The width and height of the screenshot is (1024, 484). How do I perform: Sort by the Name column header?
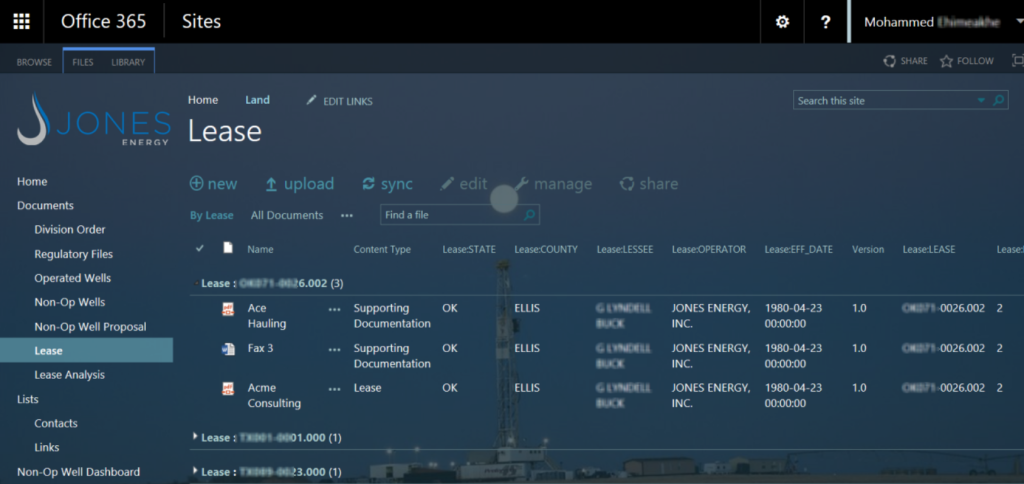point(261,249)
